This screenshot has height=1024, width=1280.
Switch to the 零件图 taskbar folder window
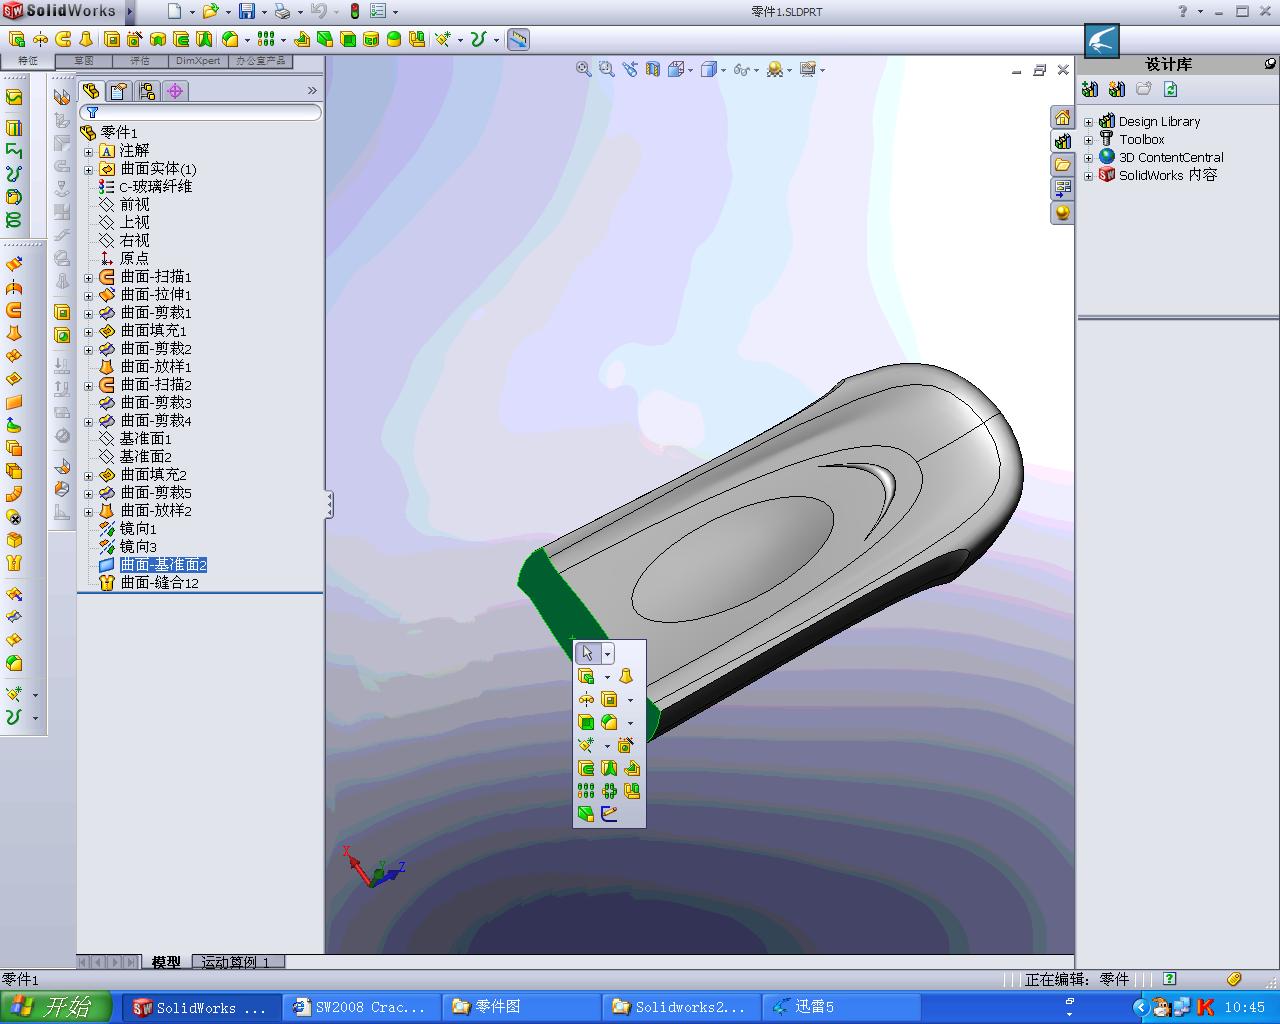pyautogui.click(x=522, y=1007)
